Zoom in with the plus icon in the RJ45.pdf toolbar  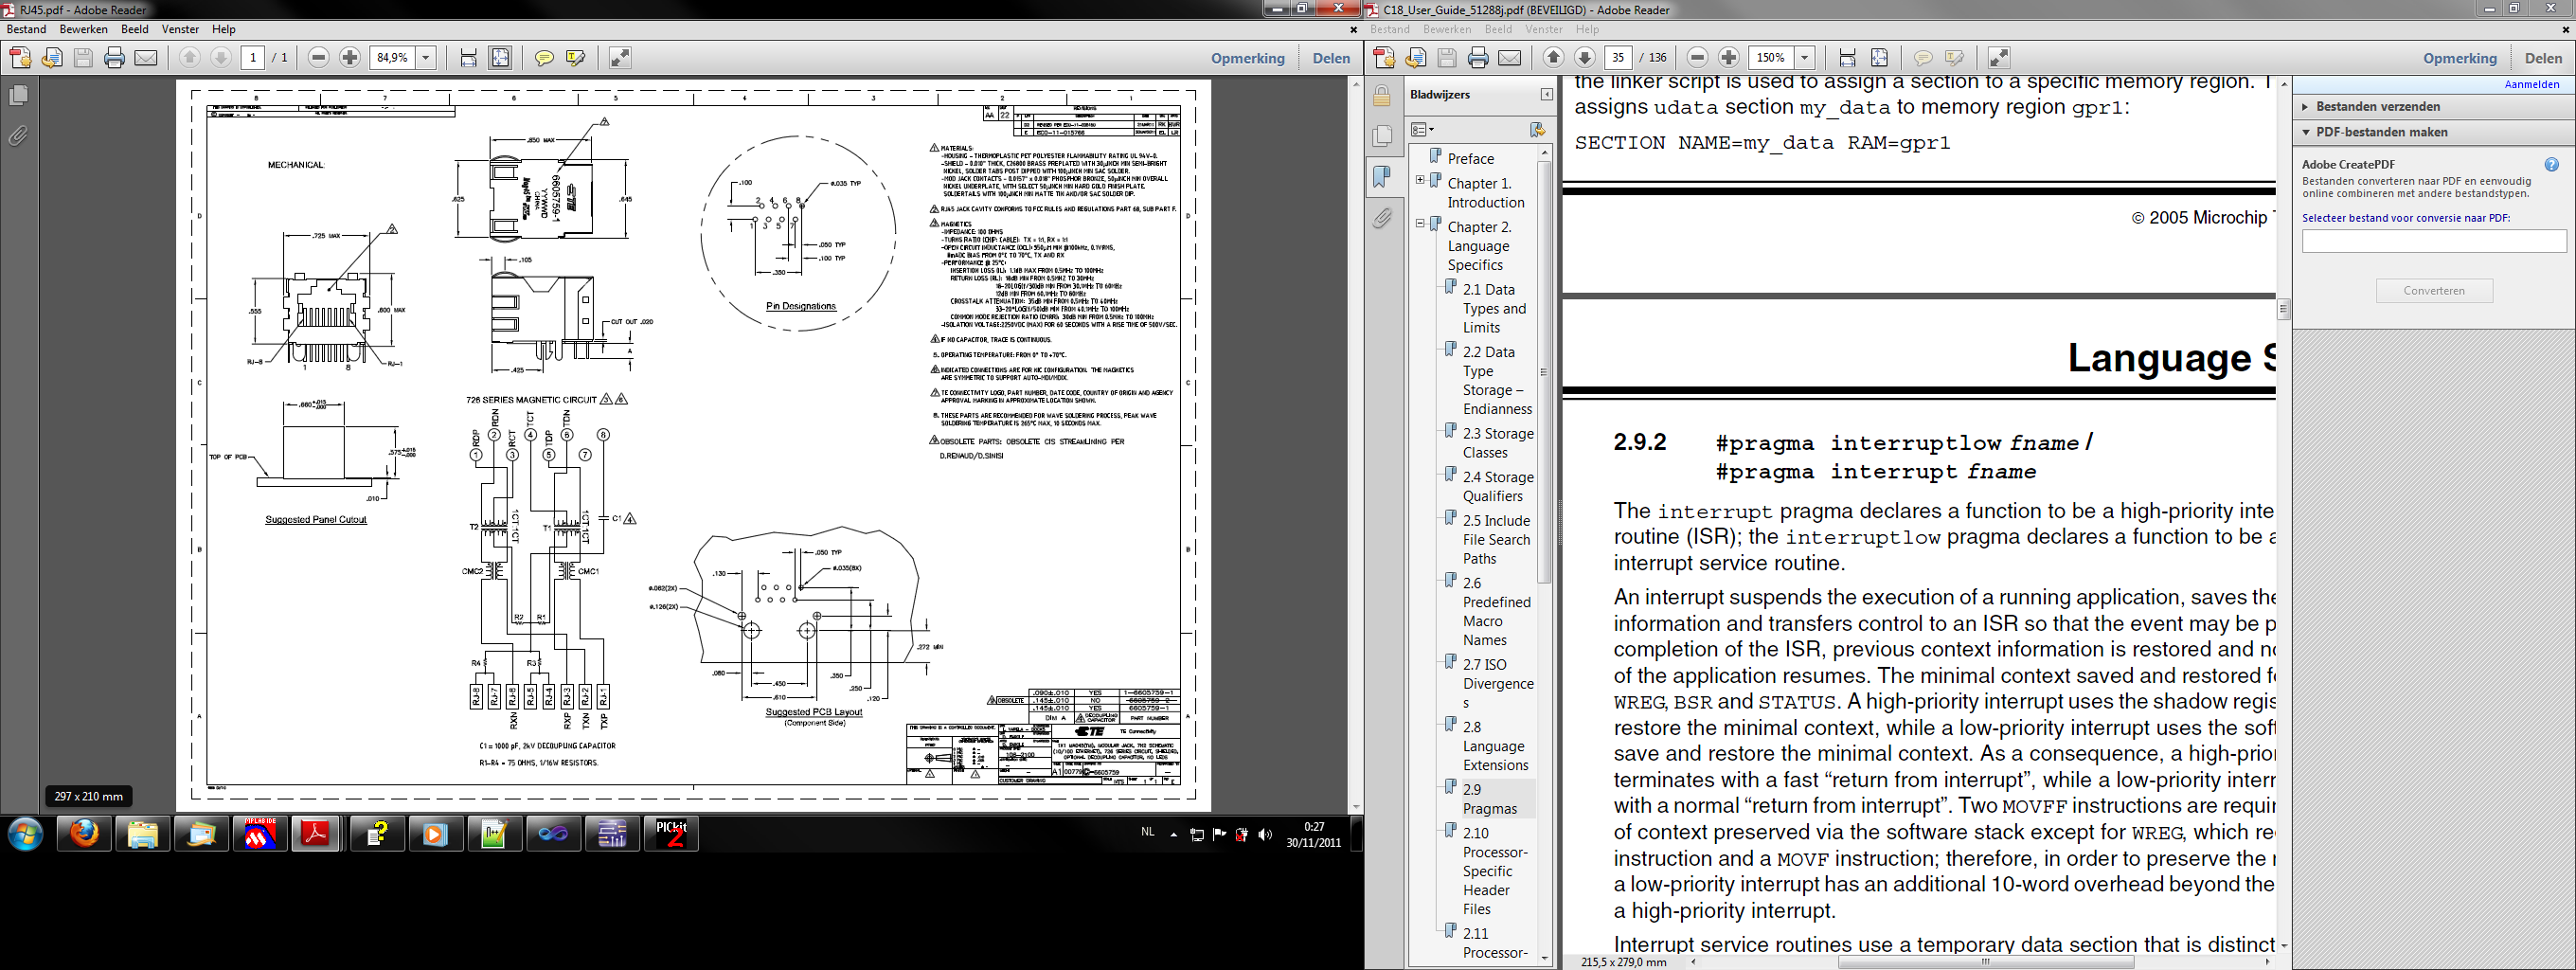click(350, 58)
